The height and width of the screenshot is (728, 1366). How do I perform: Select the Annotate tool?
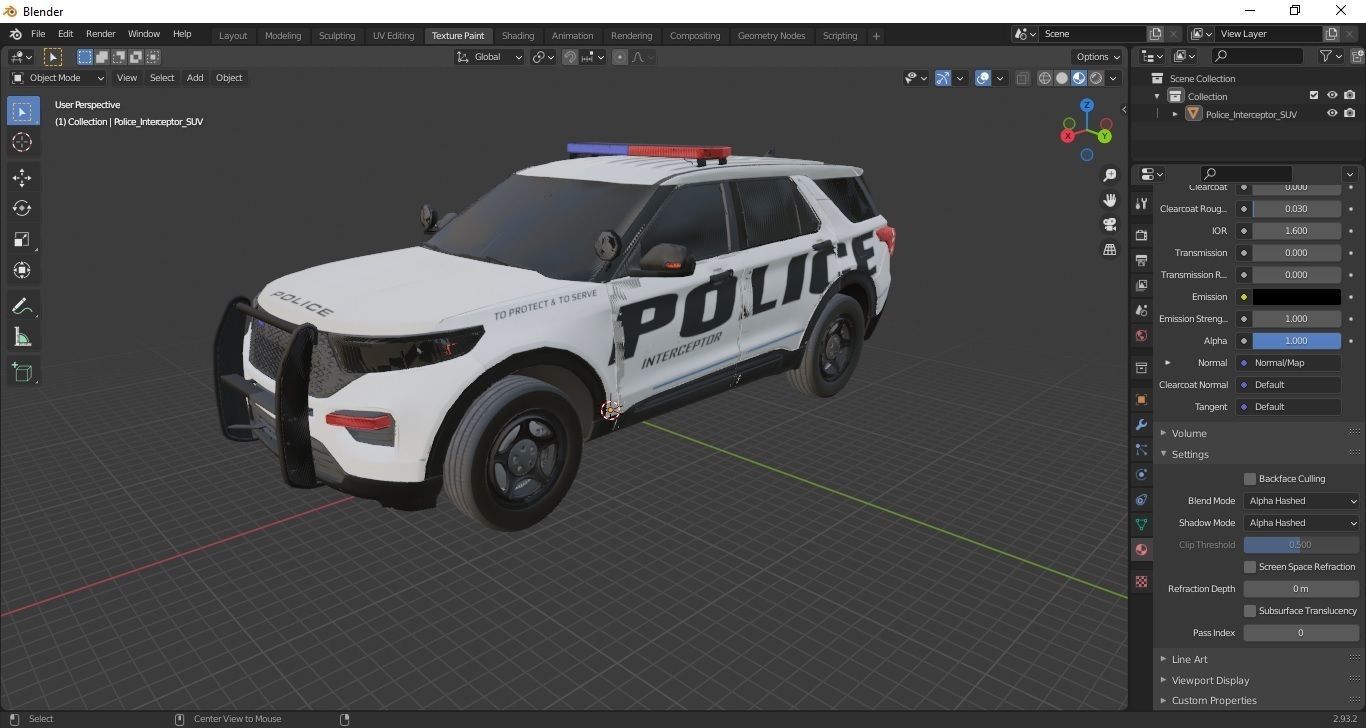[x=22, y=306]
